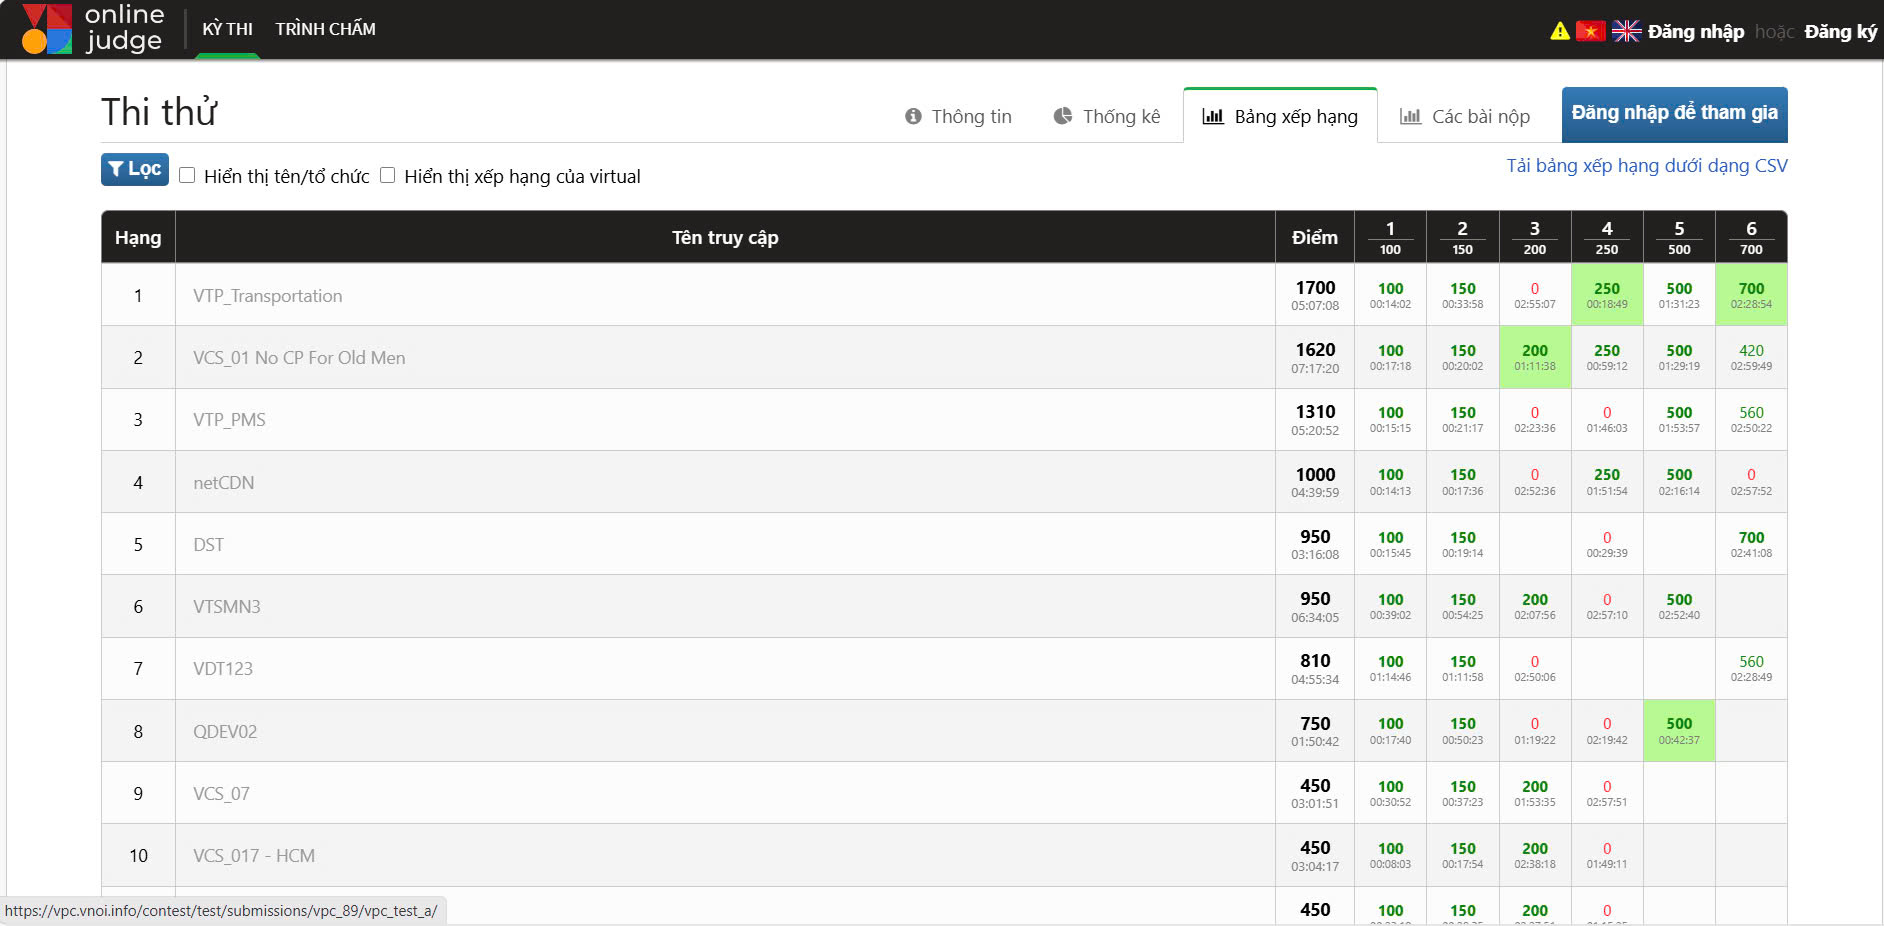This screenshot has width=1884, height=926.
Task: Open VCS_07's 200 score on problem 3
Action: 1535,793
